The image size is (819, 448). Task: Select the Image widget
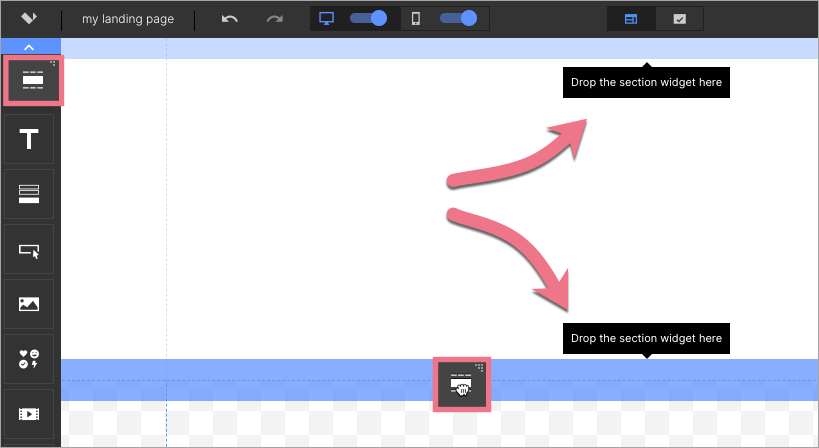(x=30, y=304)
